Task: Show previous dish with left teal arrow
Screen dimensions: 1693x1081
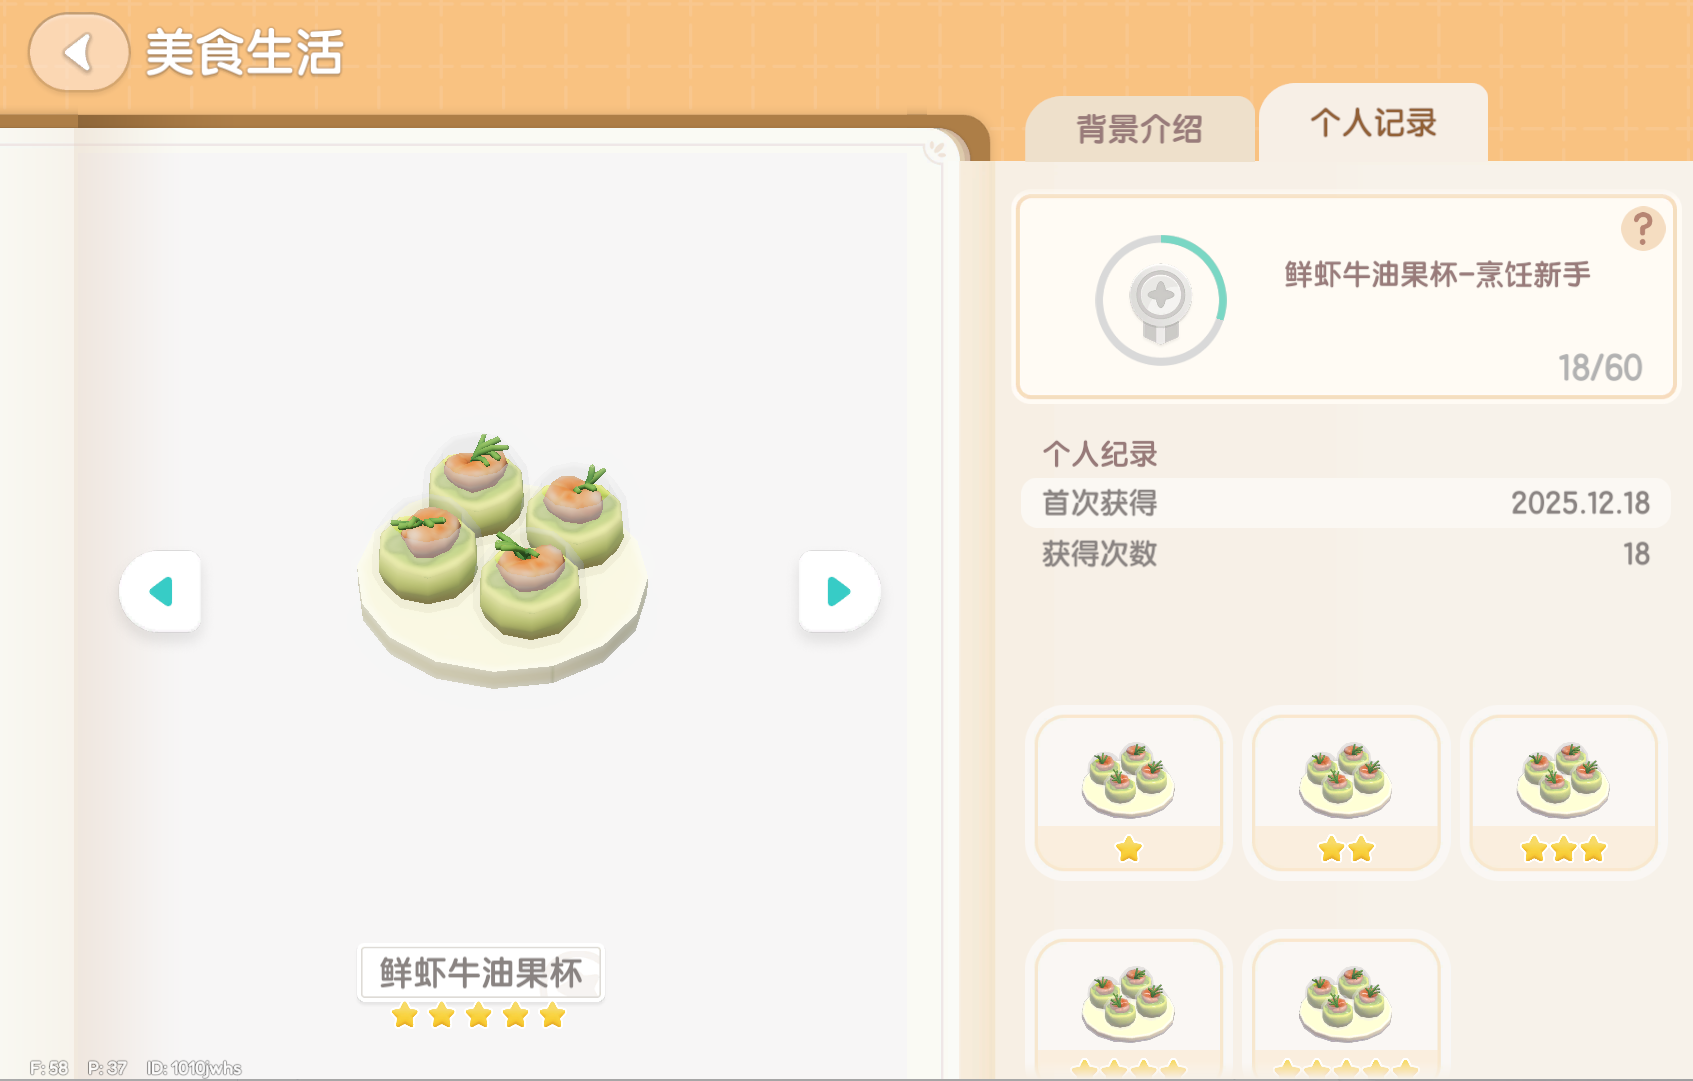Action: pyautogui.click(x=160, y=591)
